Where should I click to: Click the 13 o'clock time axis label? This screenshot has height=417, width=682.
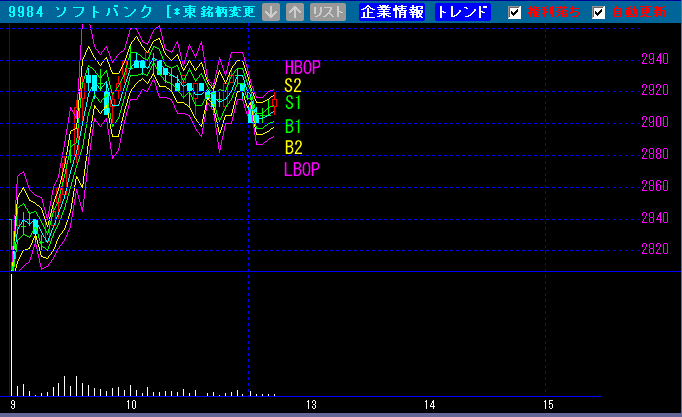pyautogui.click(x=311, y=405)
